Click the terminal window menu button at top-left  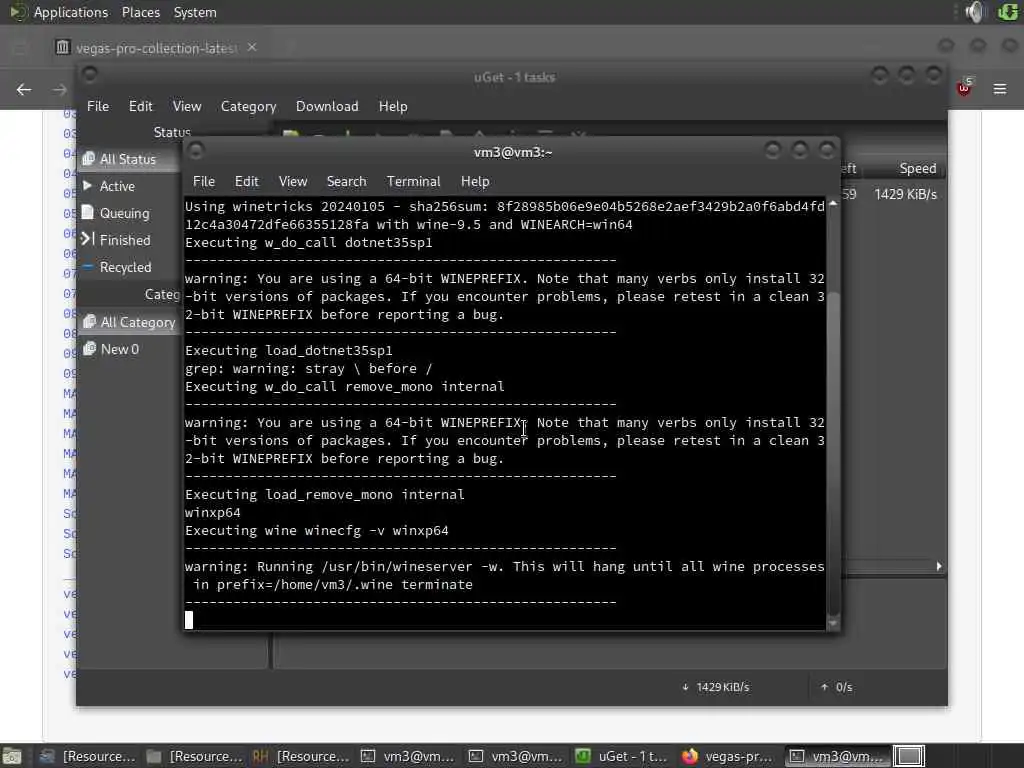(x=195, y=151)
